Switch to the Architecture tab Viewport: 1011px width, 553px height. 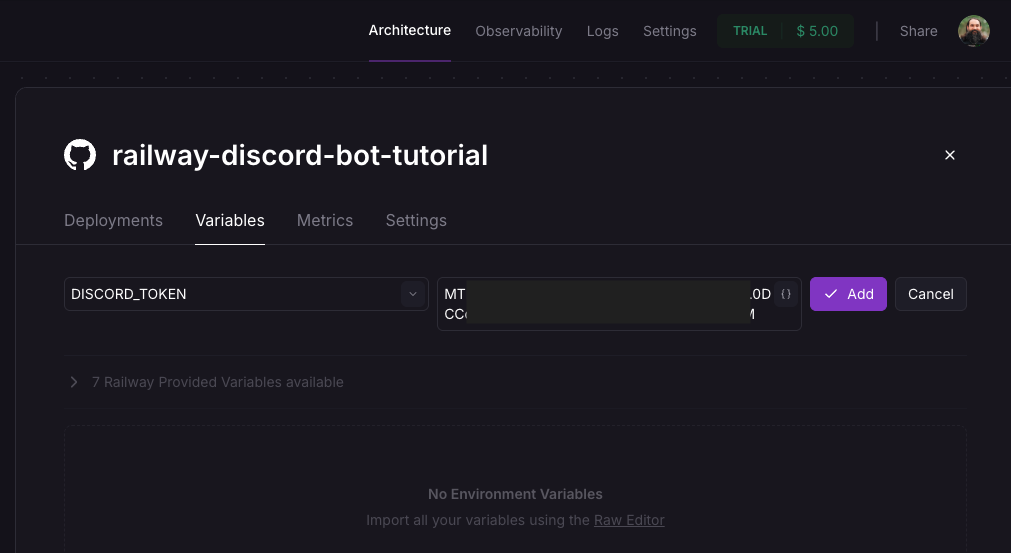click(409, 31)
